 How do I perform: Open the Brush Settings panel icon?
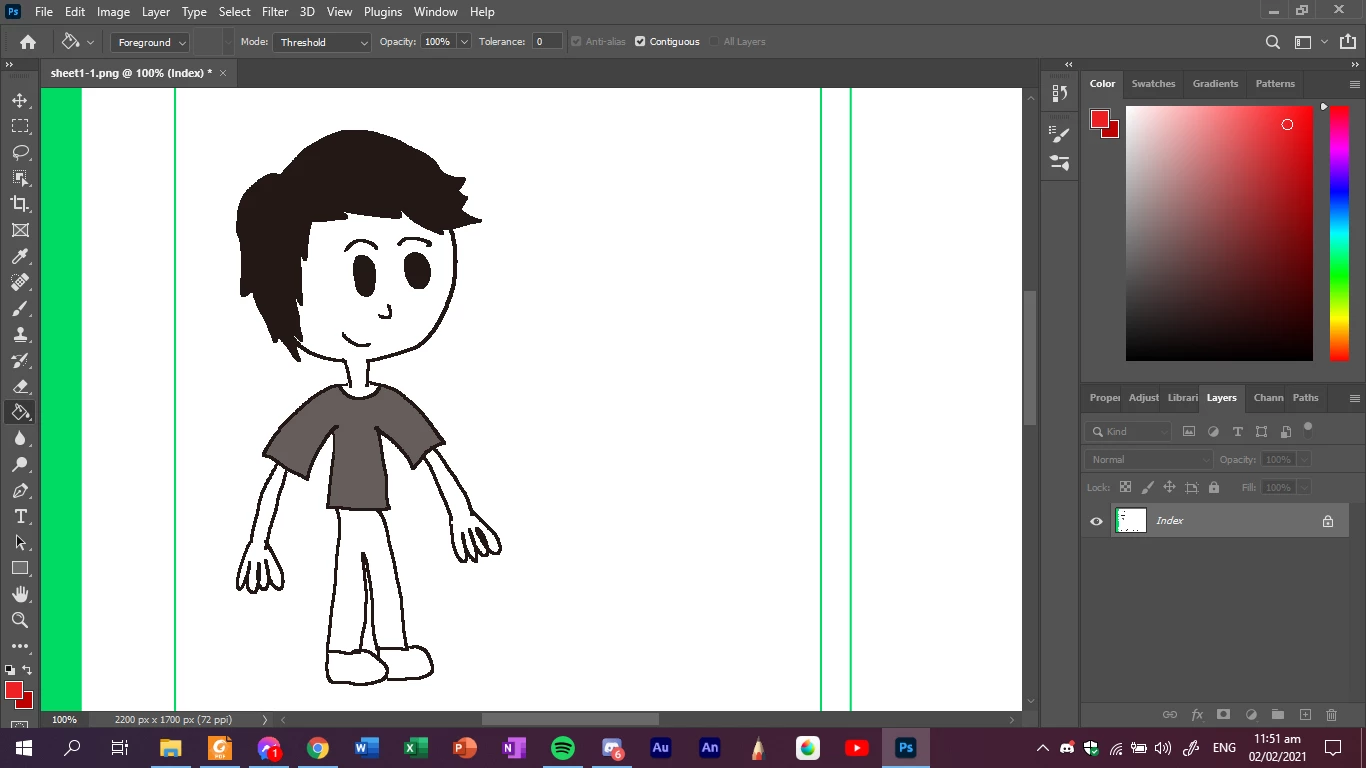(1060, 134)
